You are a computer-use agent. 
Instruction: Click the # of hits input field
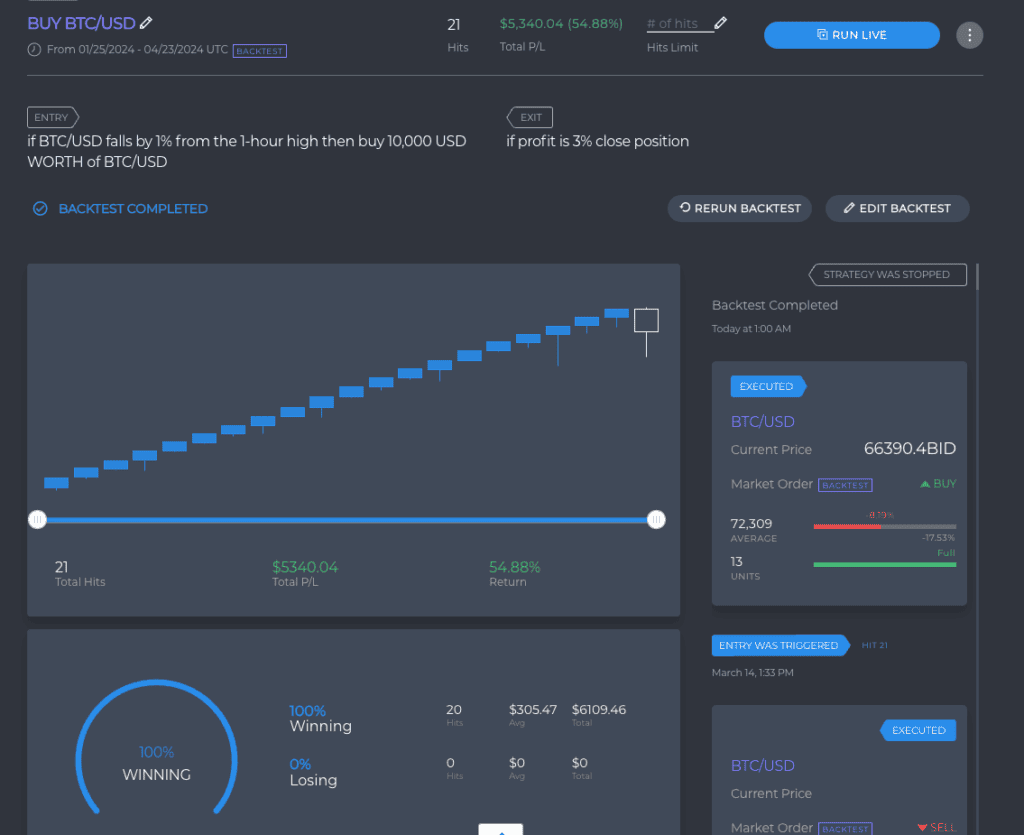click(x=679, y=24)
